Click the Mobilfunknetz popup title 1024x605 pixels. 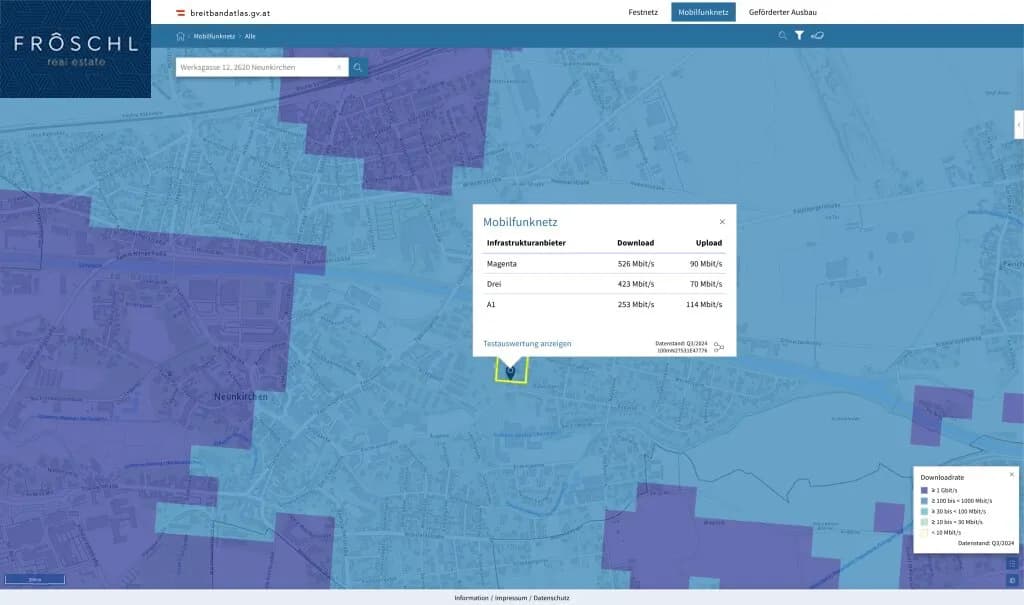coord(520,222)
